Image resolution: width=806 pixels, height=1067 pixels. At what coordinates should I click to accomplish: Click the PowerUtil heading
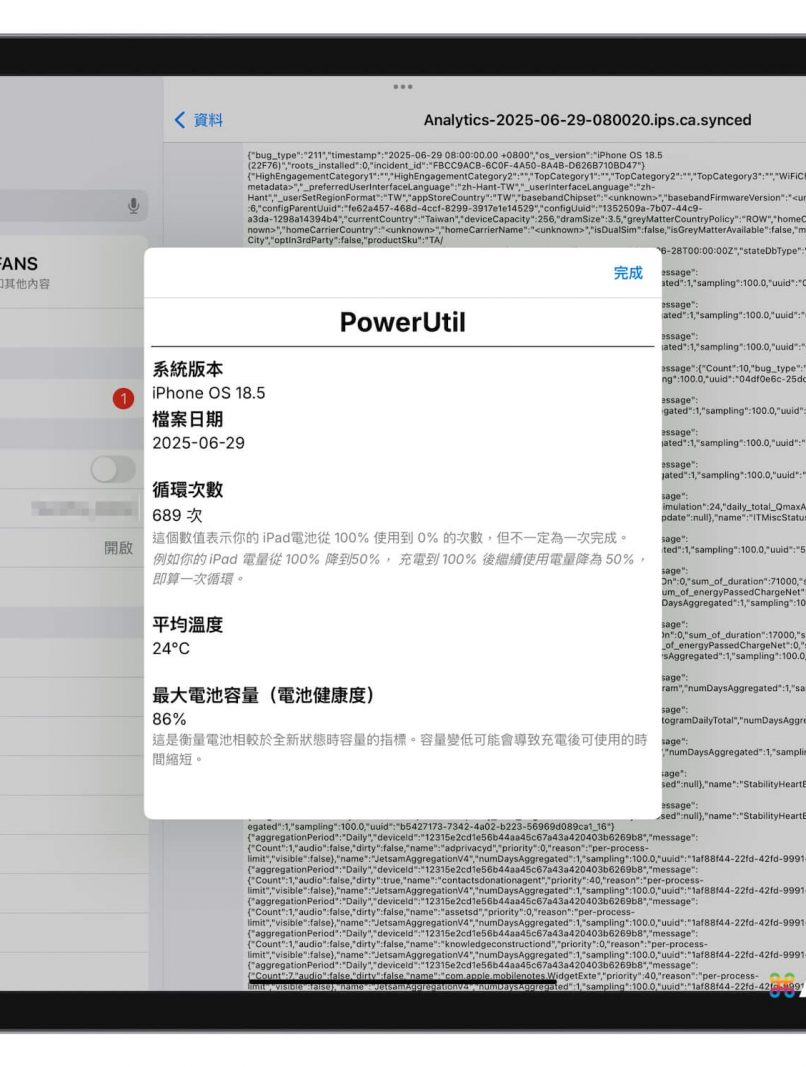pos(402,322)
